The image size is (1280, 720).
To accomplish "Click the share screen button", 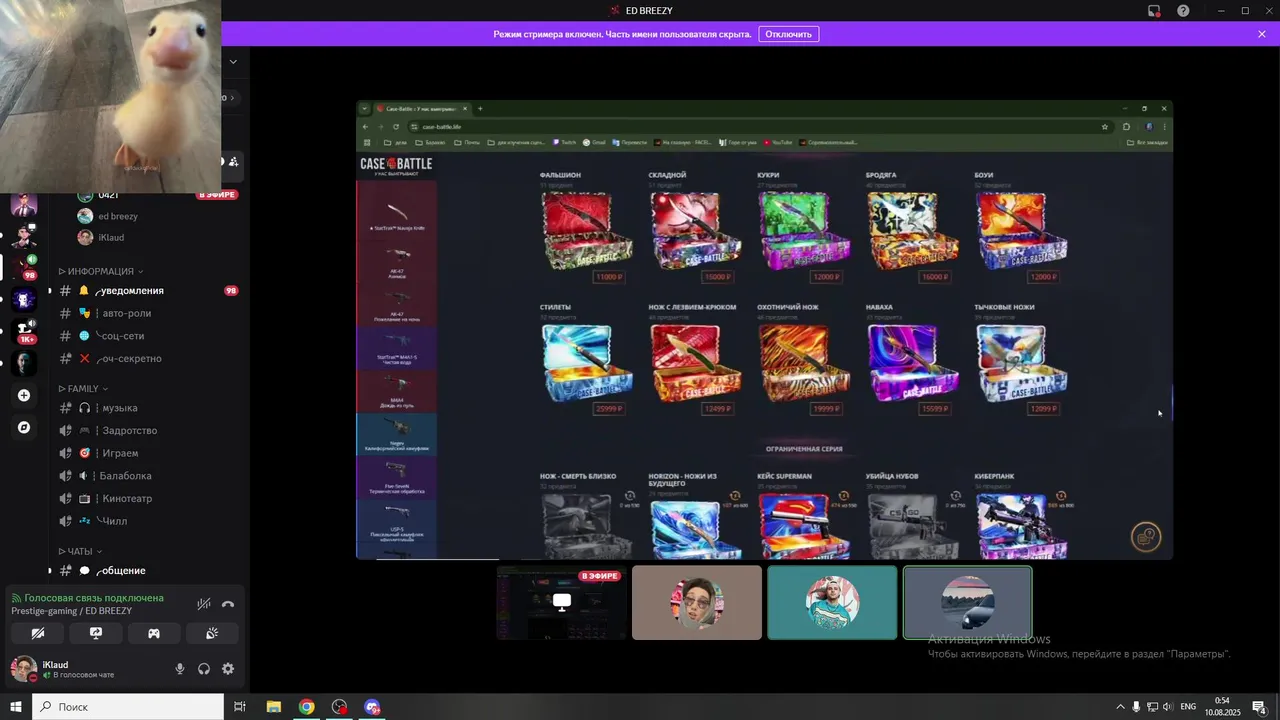I will pos(96,633).
